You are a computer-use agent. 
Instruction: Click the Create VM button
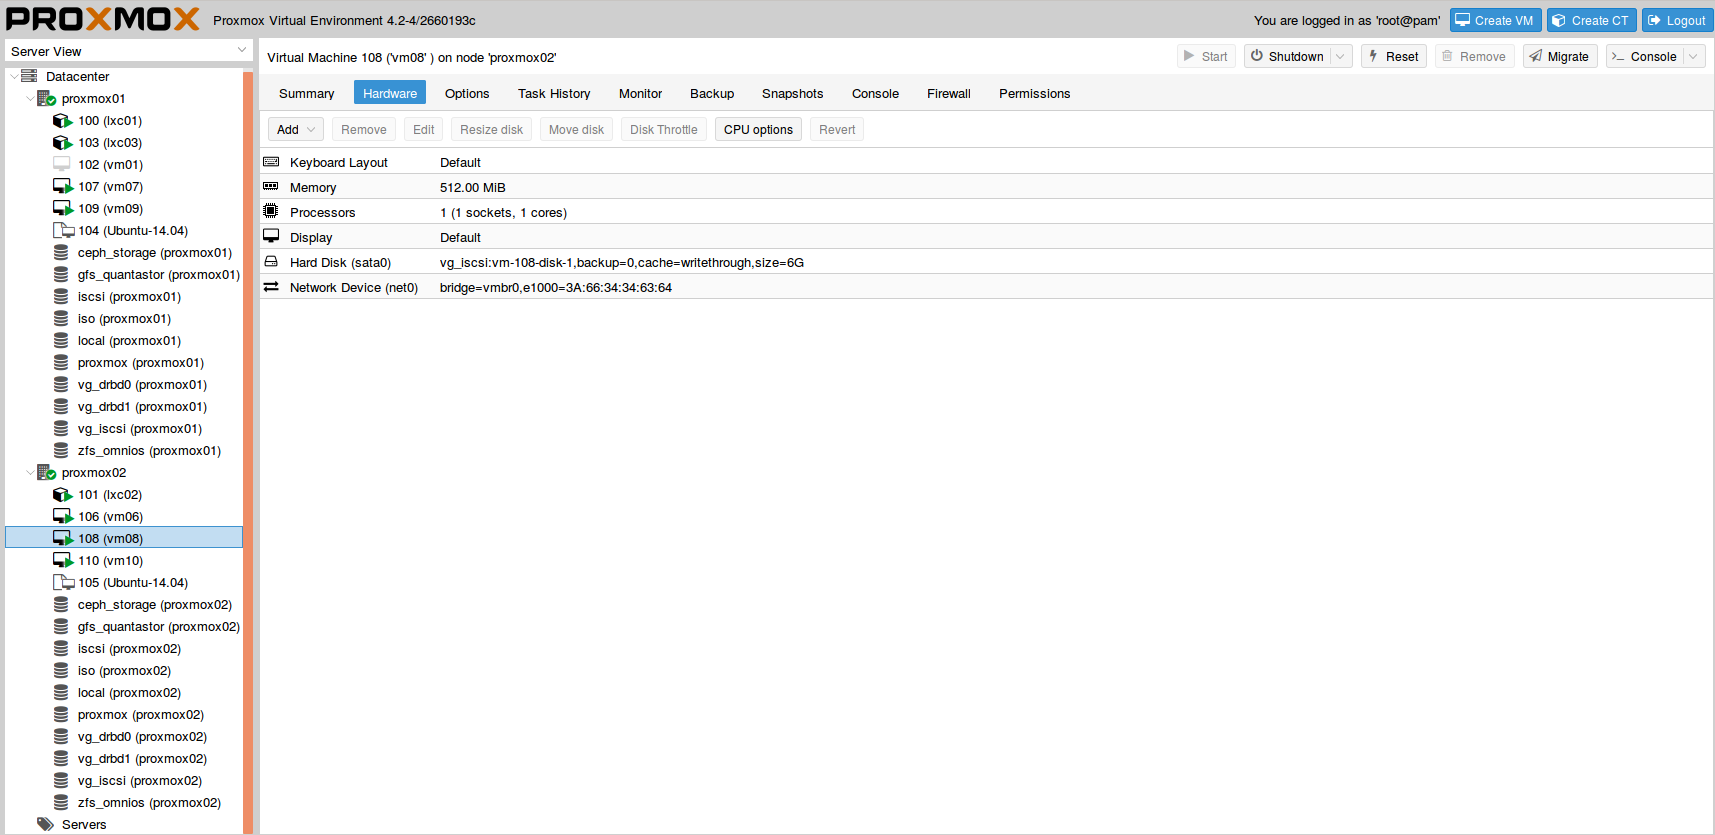pos(1494,21)
